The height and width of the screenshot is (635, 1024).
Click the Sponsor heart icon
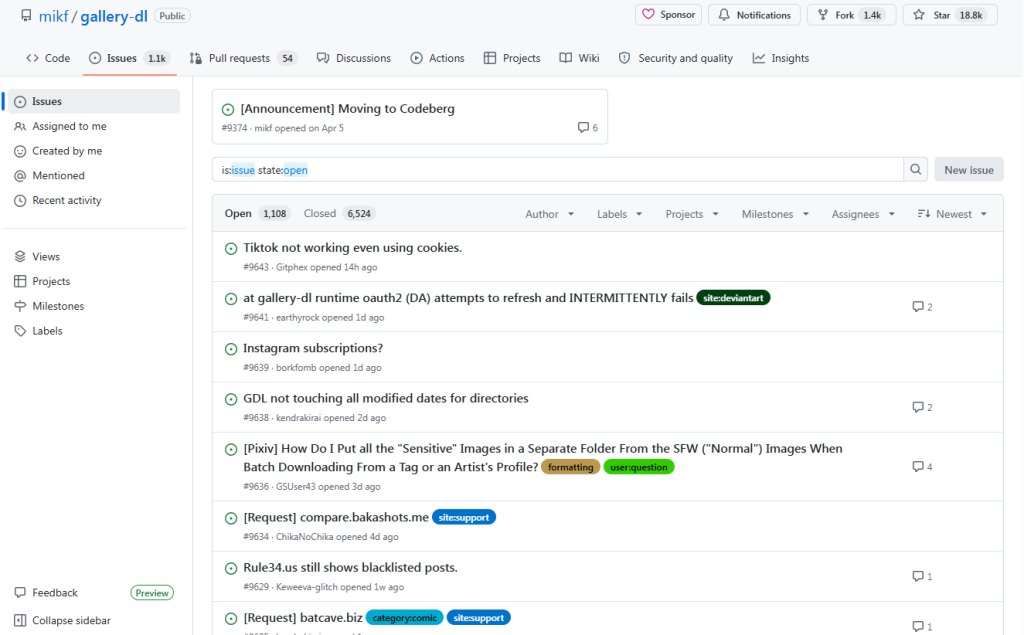point(648,14)
